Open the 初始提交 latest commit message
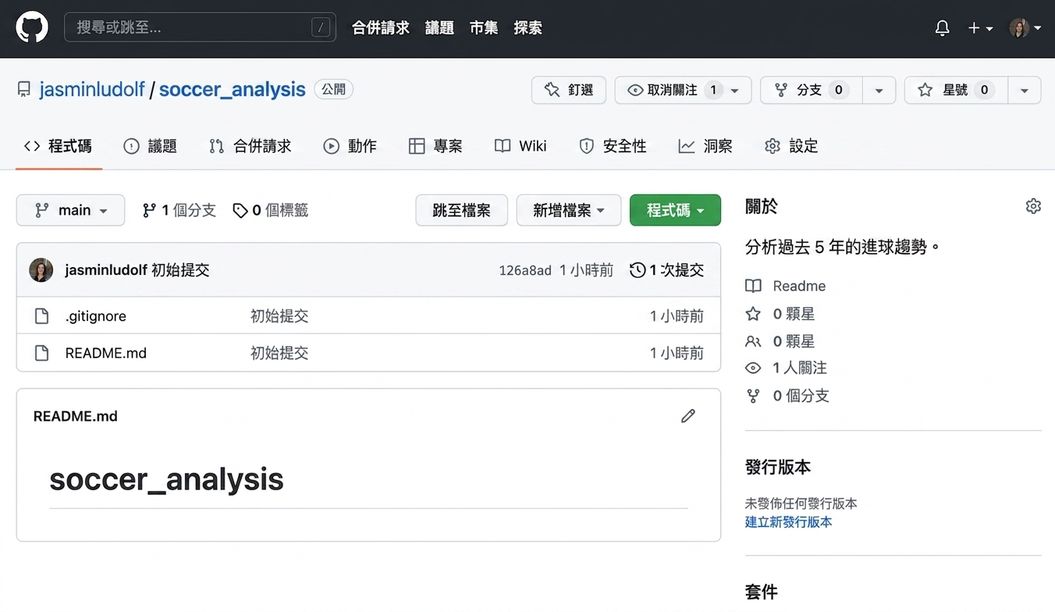1055x612 pixels. (180, 270)
